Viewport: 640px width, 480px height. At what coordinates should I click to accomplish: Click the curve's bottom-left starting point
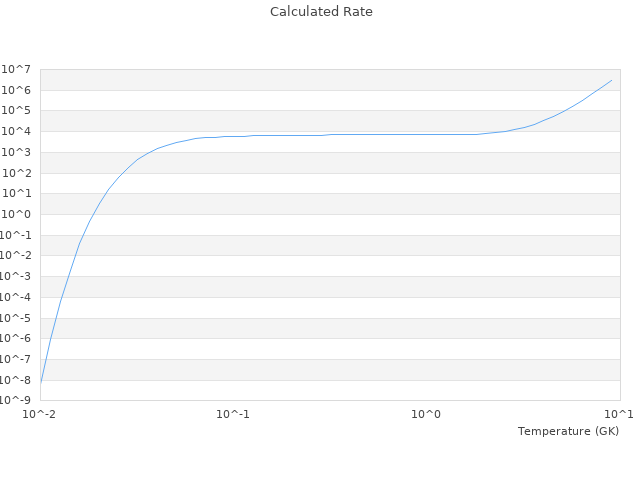[41, 381]
